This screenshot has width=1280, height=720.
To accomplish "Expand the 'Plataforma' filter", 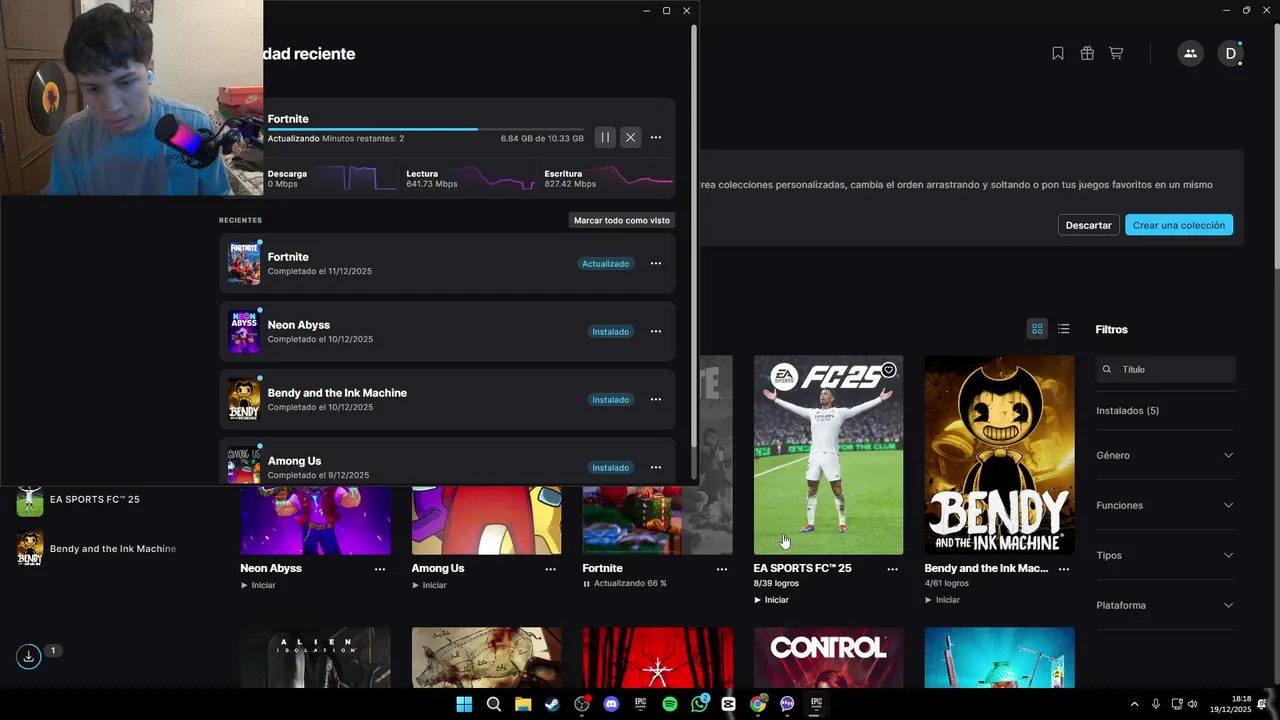I will click(x=1166, y=605).
